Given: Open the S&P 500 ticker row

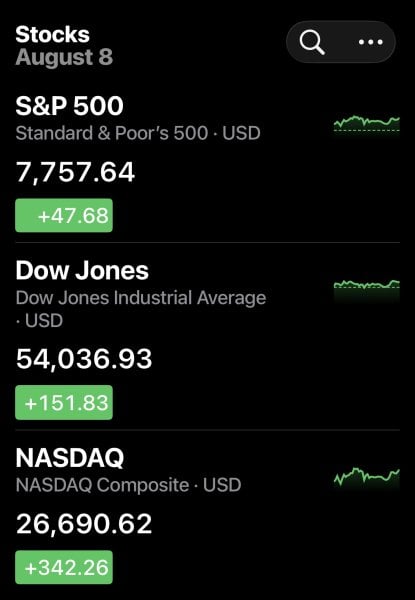Looking at the screenshot, I should [x=207, y=165].
